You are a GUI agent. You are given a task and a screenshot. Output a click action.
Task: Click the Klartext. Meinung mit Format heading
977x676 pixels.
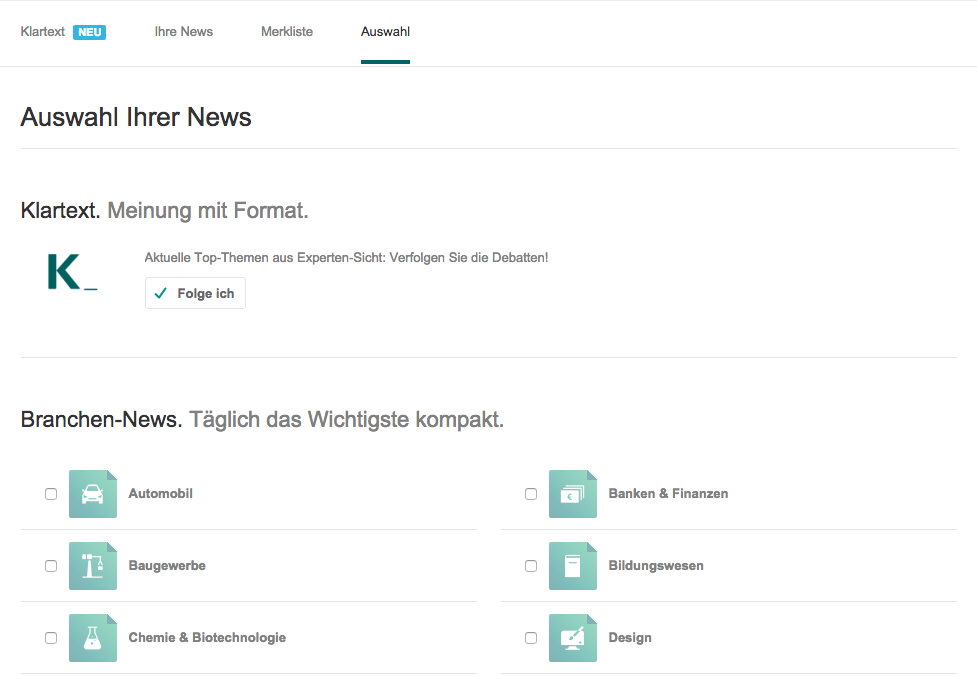click(164, 211)
